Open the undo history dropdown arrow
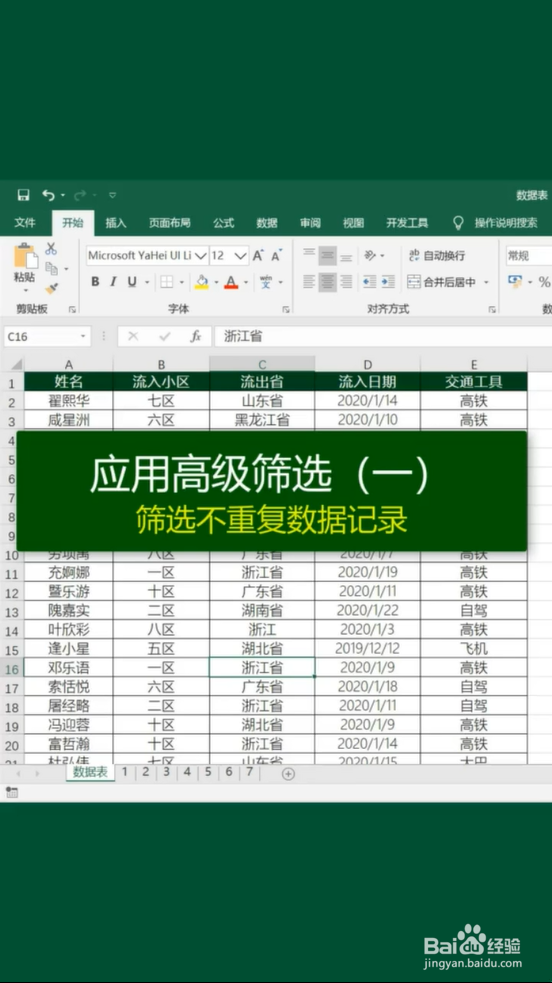Viewport: 552px width, 983px height. click(x=63, y=196)
